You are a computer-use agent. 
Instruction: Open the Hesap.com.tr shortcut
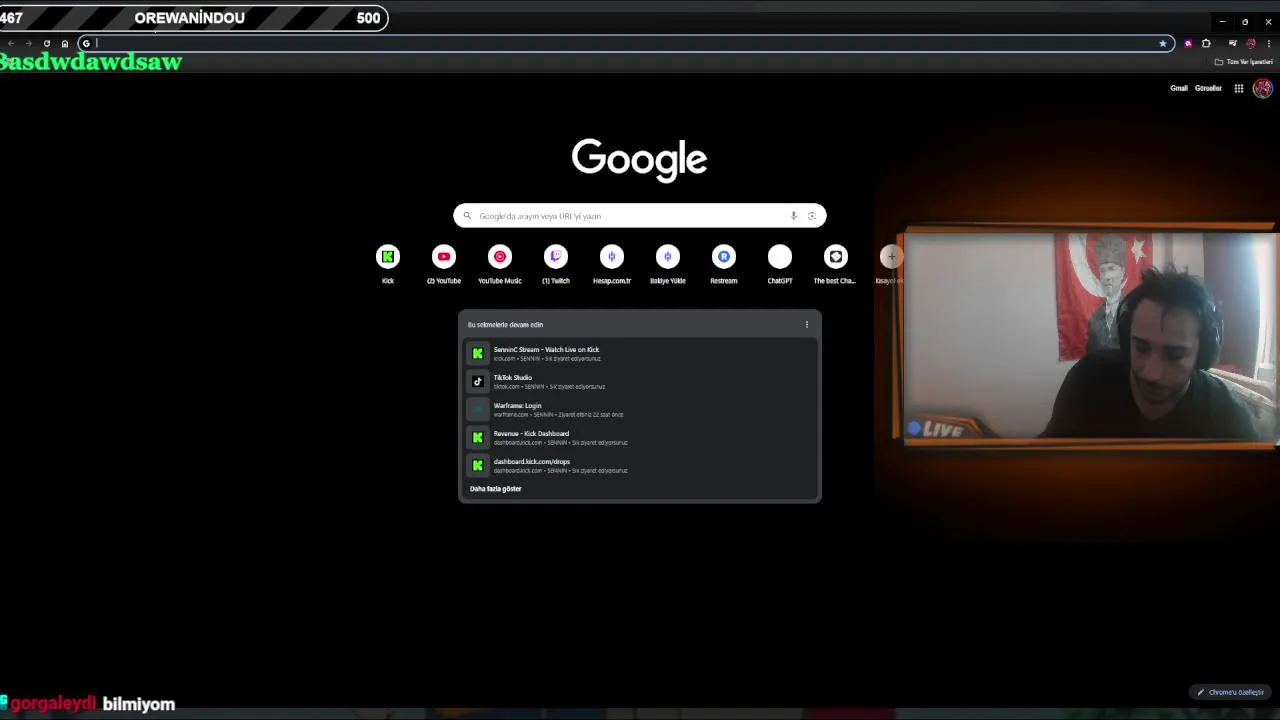[x=612, y=257]
